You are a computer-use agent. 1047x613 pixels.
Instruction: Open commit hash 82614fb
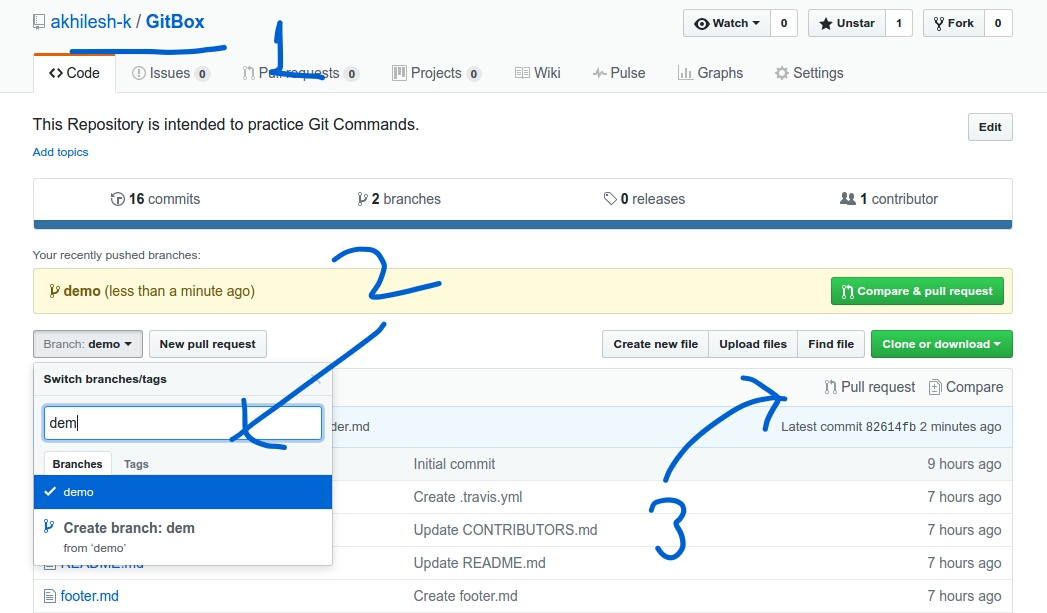click(x=891, y=427)
